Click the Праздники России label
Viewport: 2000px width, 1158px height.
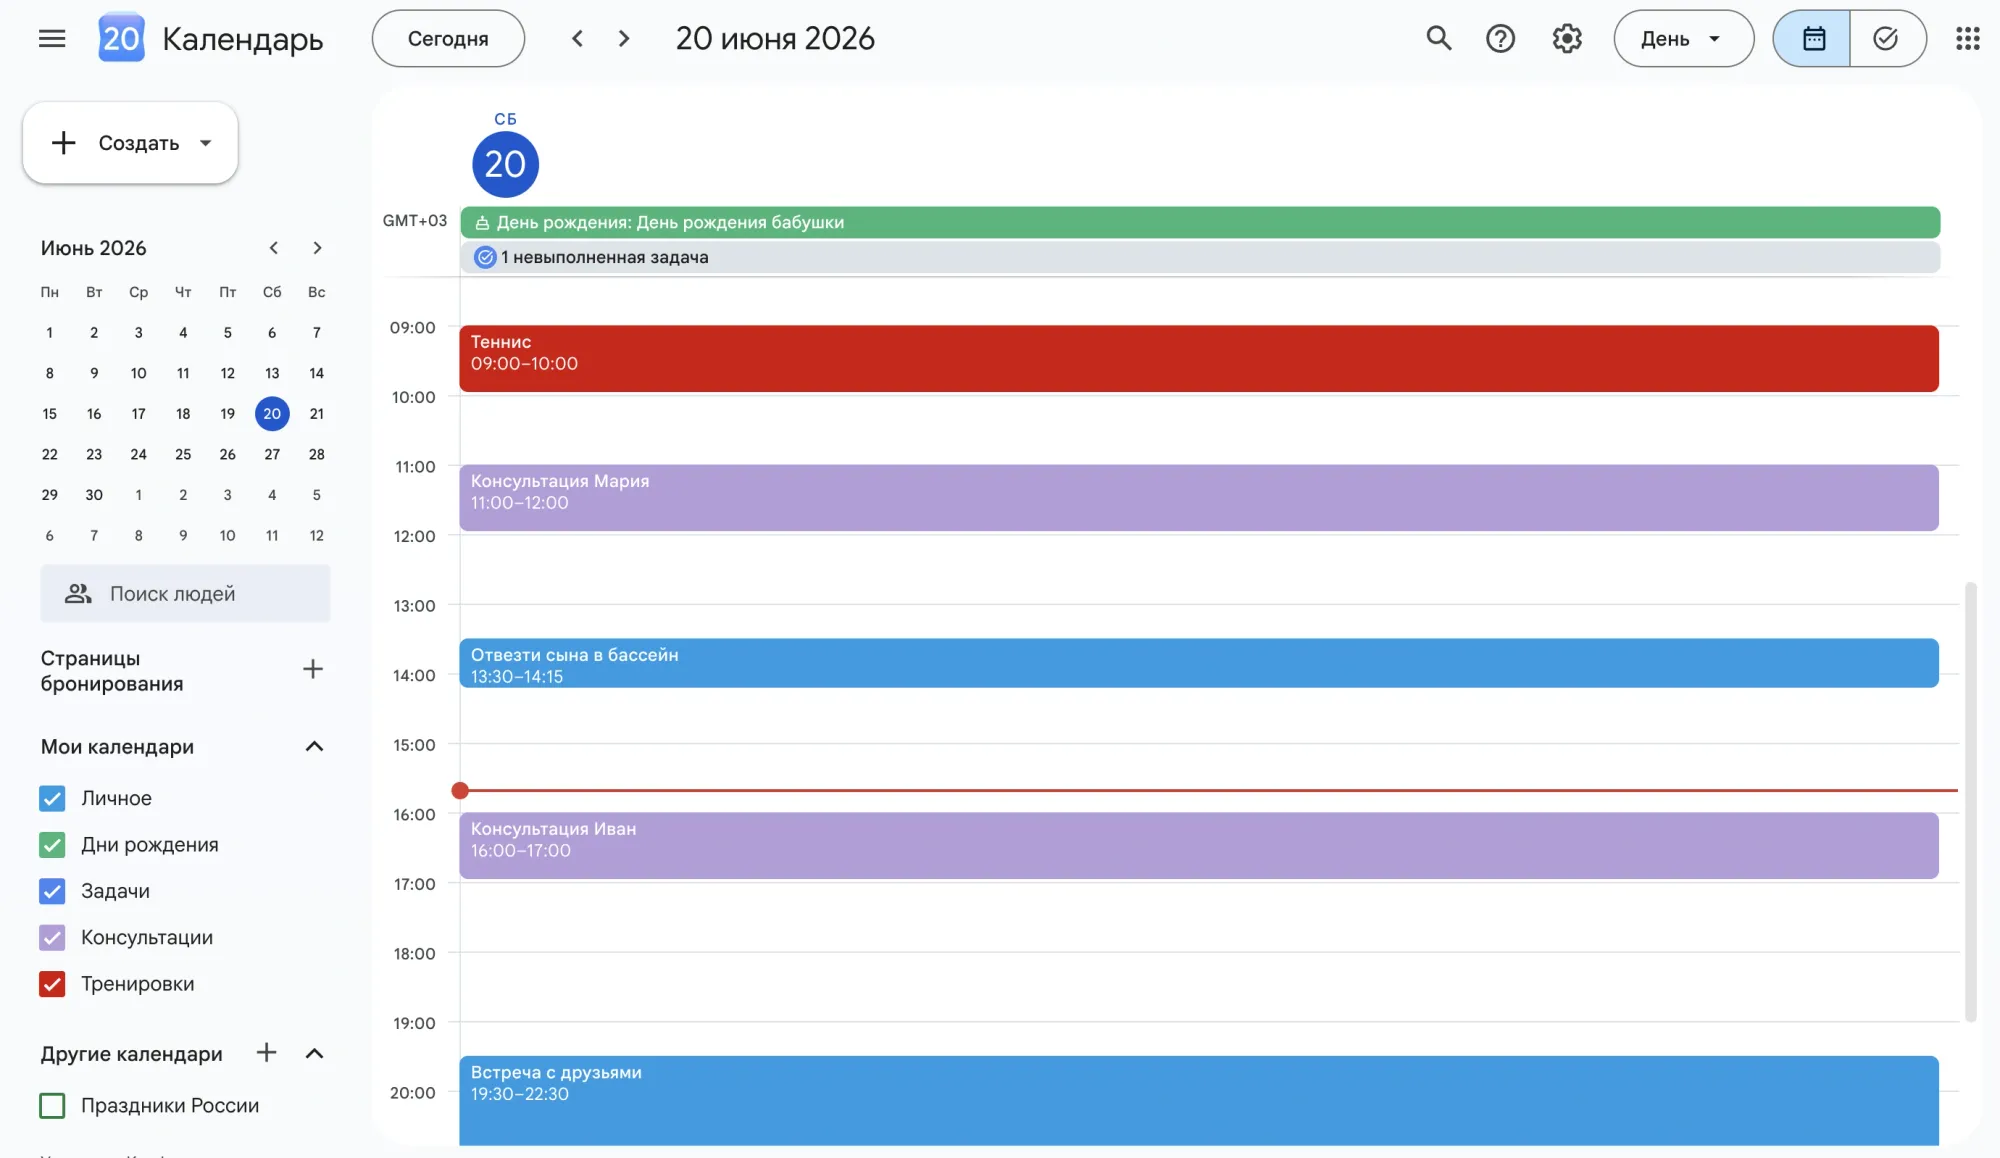[170, 1106]
